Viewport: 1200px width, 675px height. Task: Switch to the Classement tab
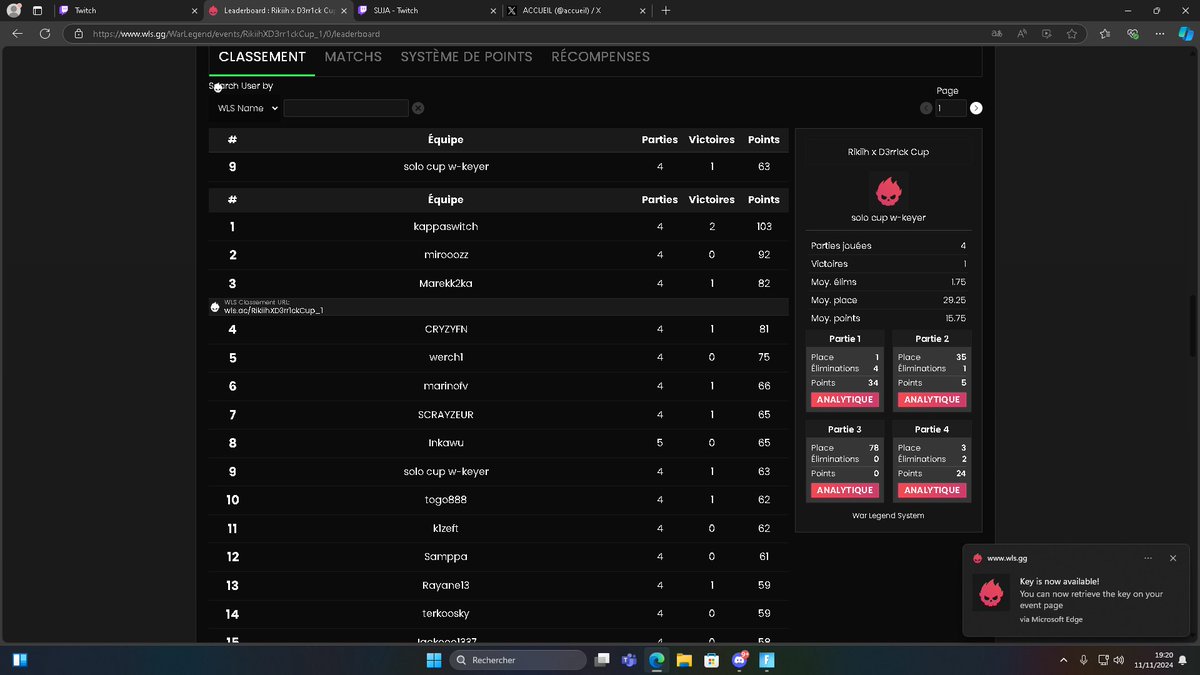[262, 57]
